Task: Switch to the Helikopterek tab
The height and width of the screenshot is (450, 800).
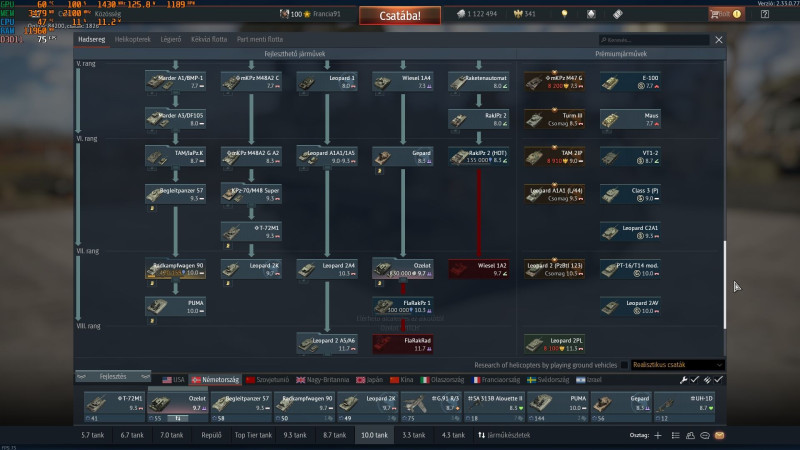Action: pyautogui.click(x=133, y=39)
